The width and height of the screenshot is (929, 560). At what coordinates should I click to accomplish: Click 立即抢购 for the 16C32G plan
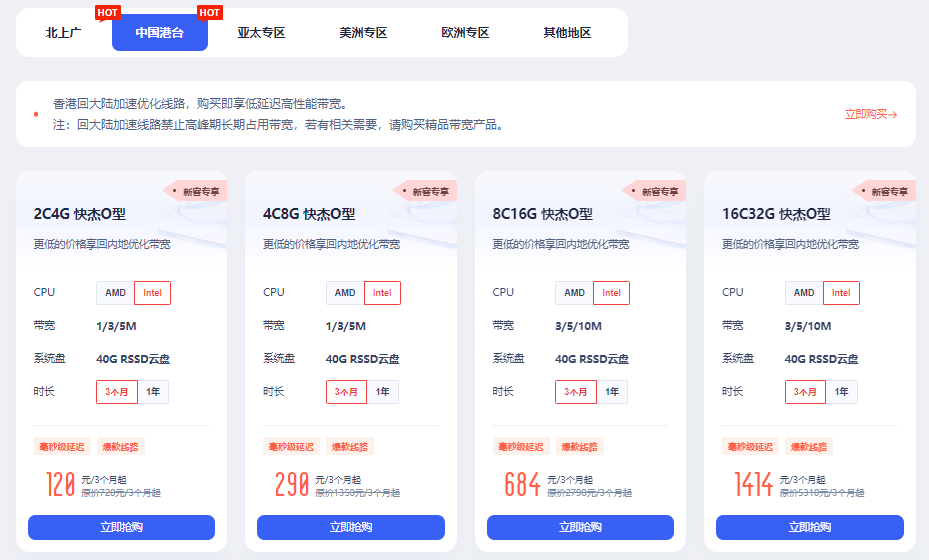tap(810, 527)
